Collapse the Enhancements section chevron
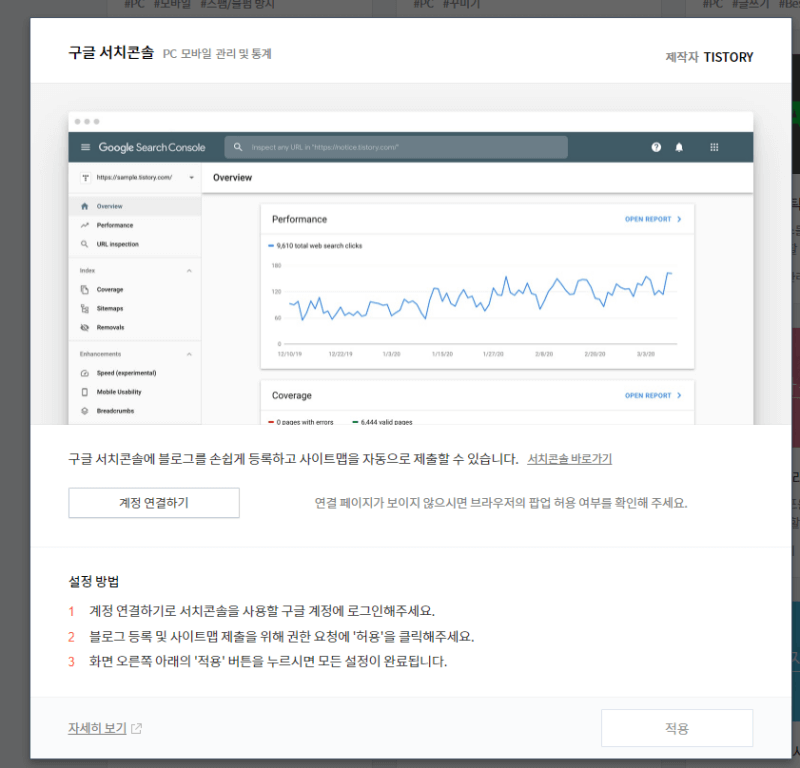This screenshot has height=768, width=800. tap(189, 354)
